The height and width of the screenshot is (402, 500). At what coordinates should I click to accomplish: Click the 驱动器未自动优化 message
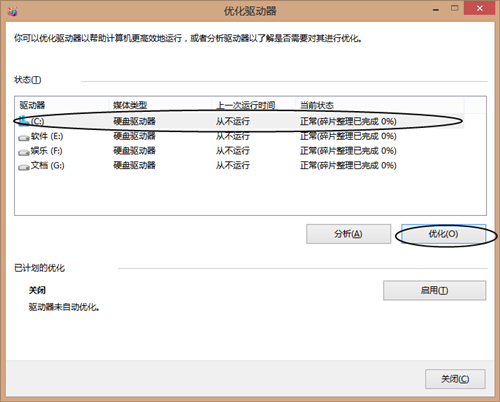(x=64, y=307)
